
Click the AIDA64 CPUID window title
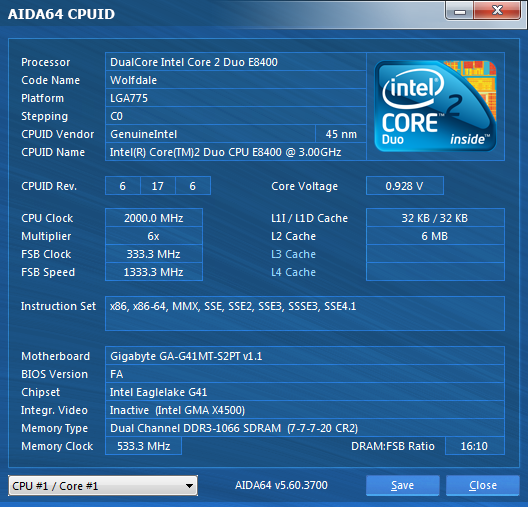(x=61, y=14)
